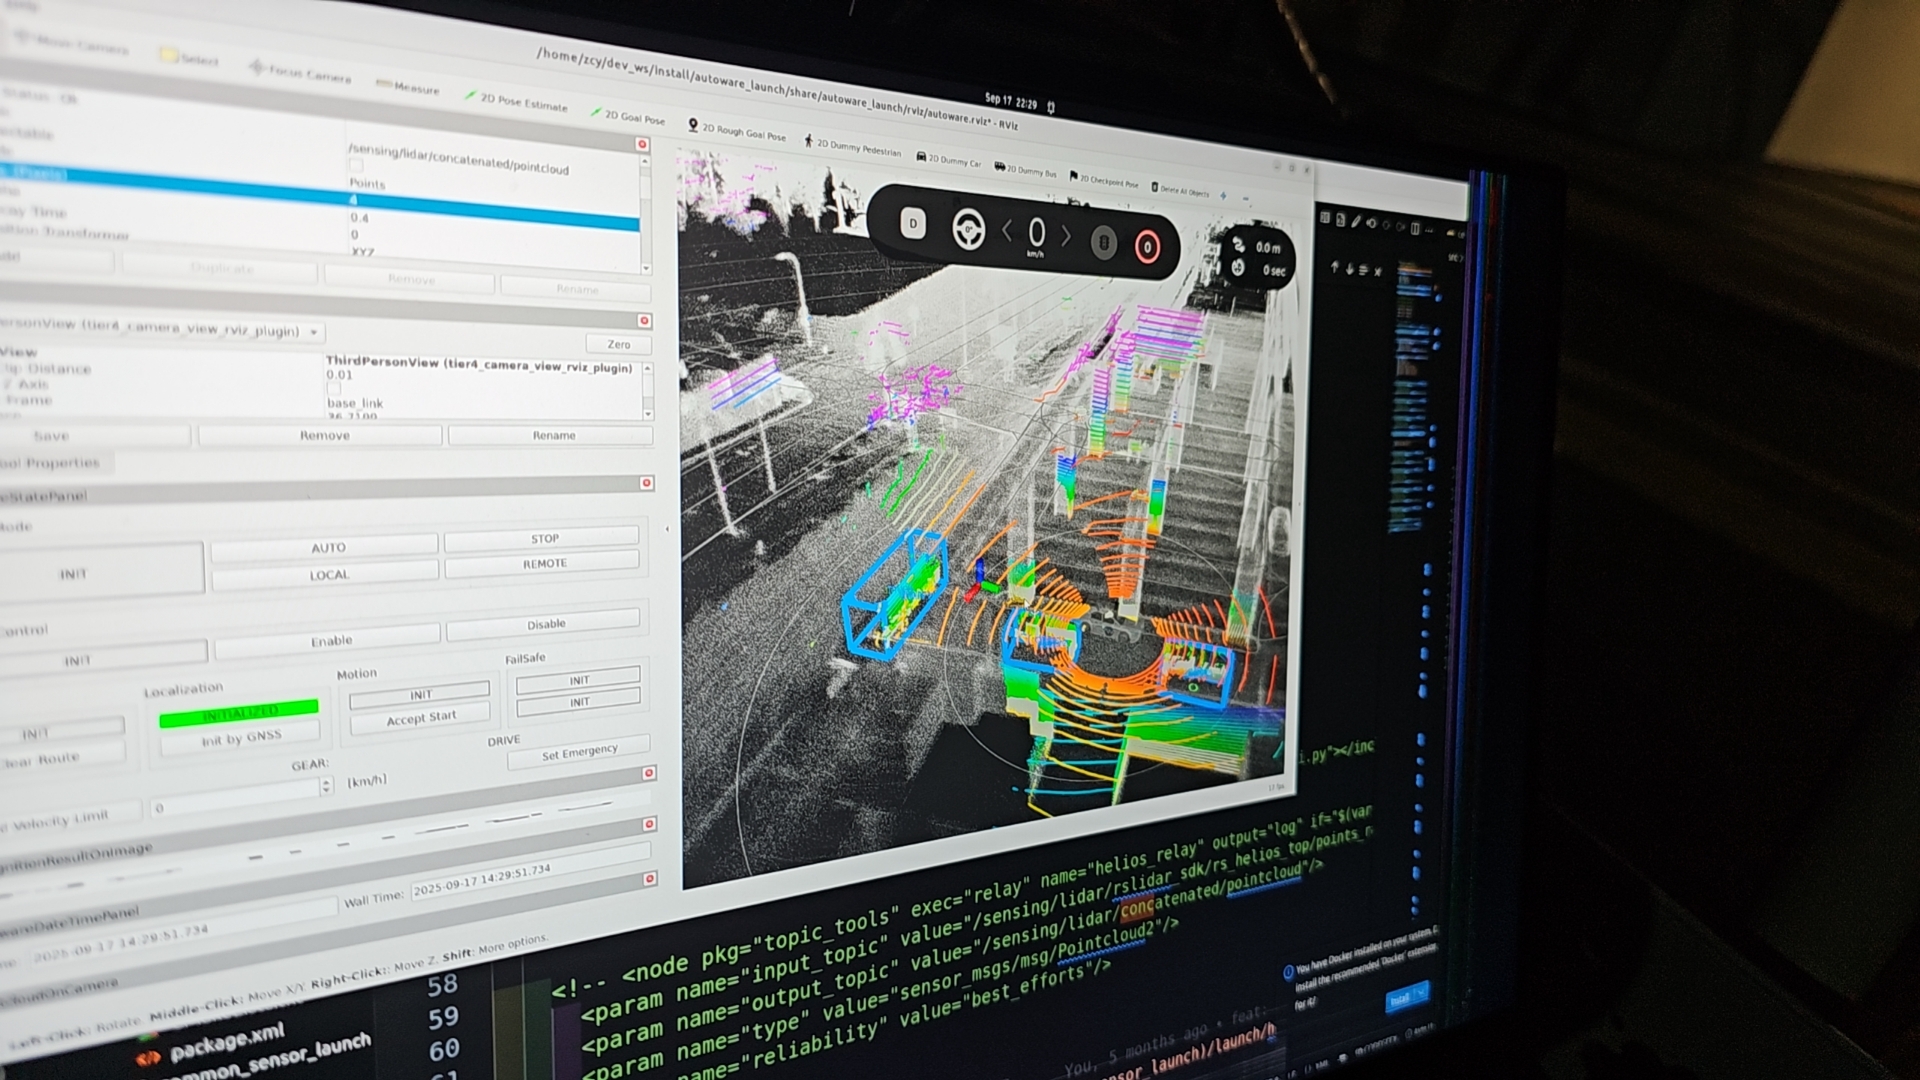Image resolution: width=1920 pixels, height=1080 pixels.
Task: Click the Init by GNSS button
Action: click(x=241, y=739)
